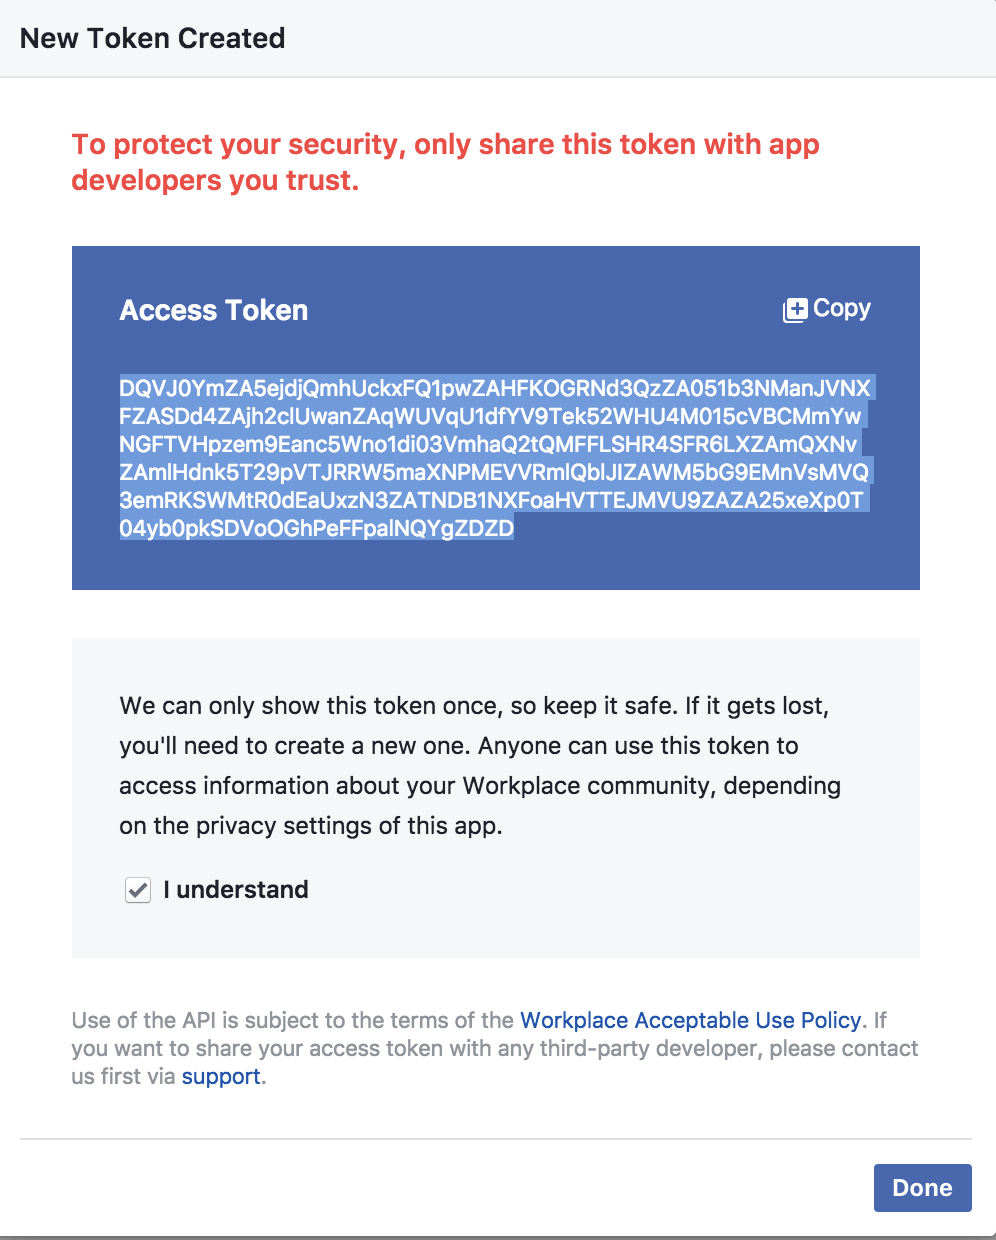The width and height of the screenshot is (996, 1240).
Task: Click the New Token Created title
Action: (x=153, y=38)
